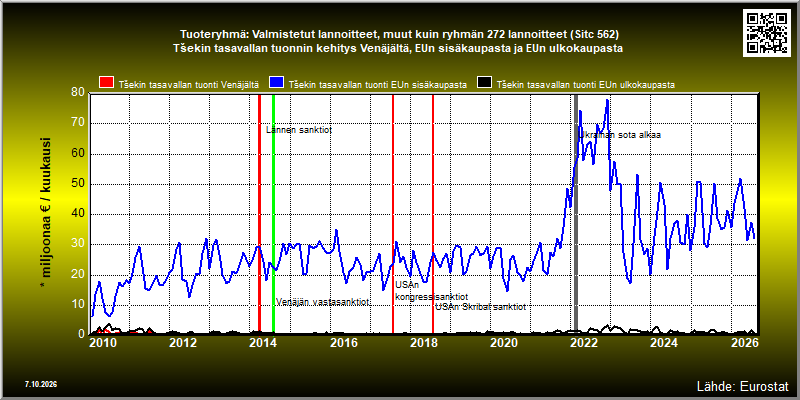Click the y-axis value 40

[78, 214]
